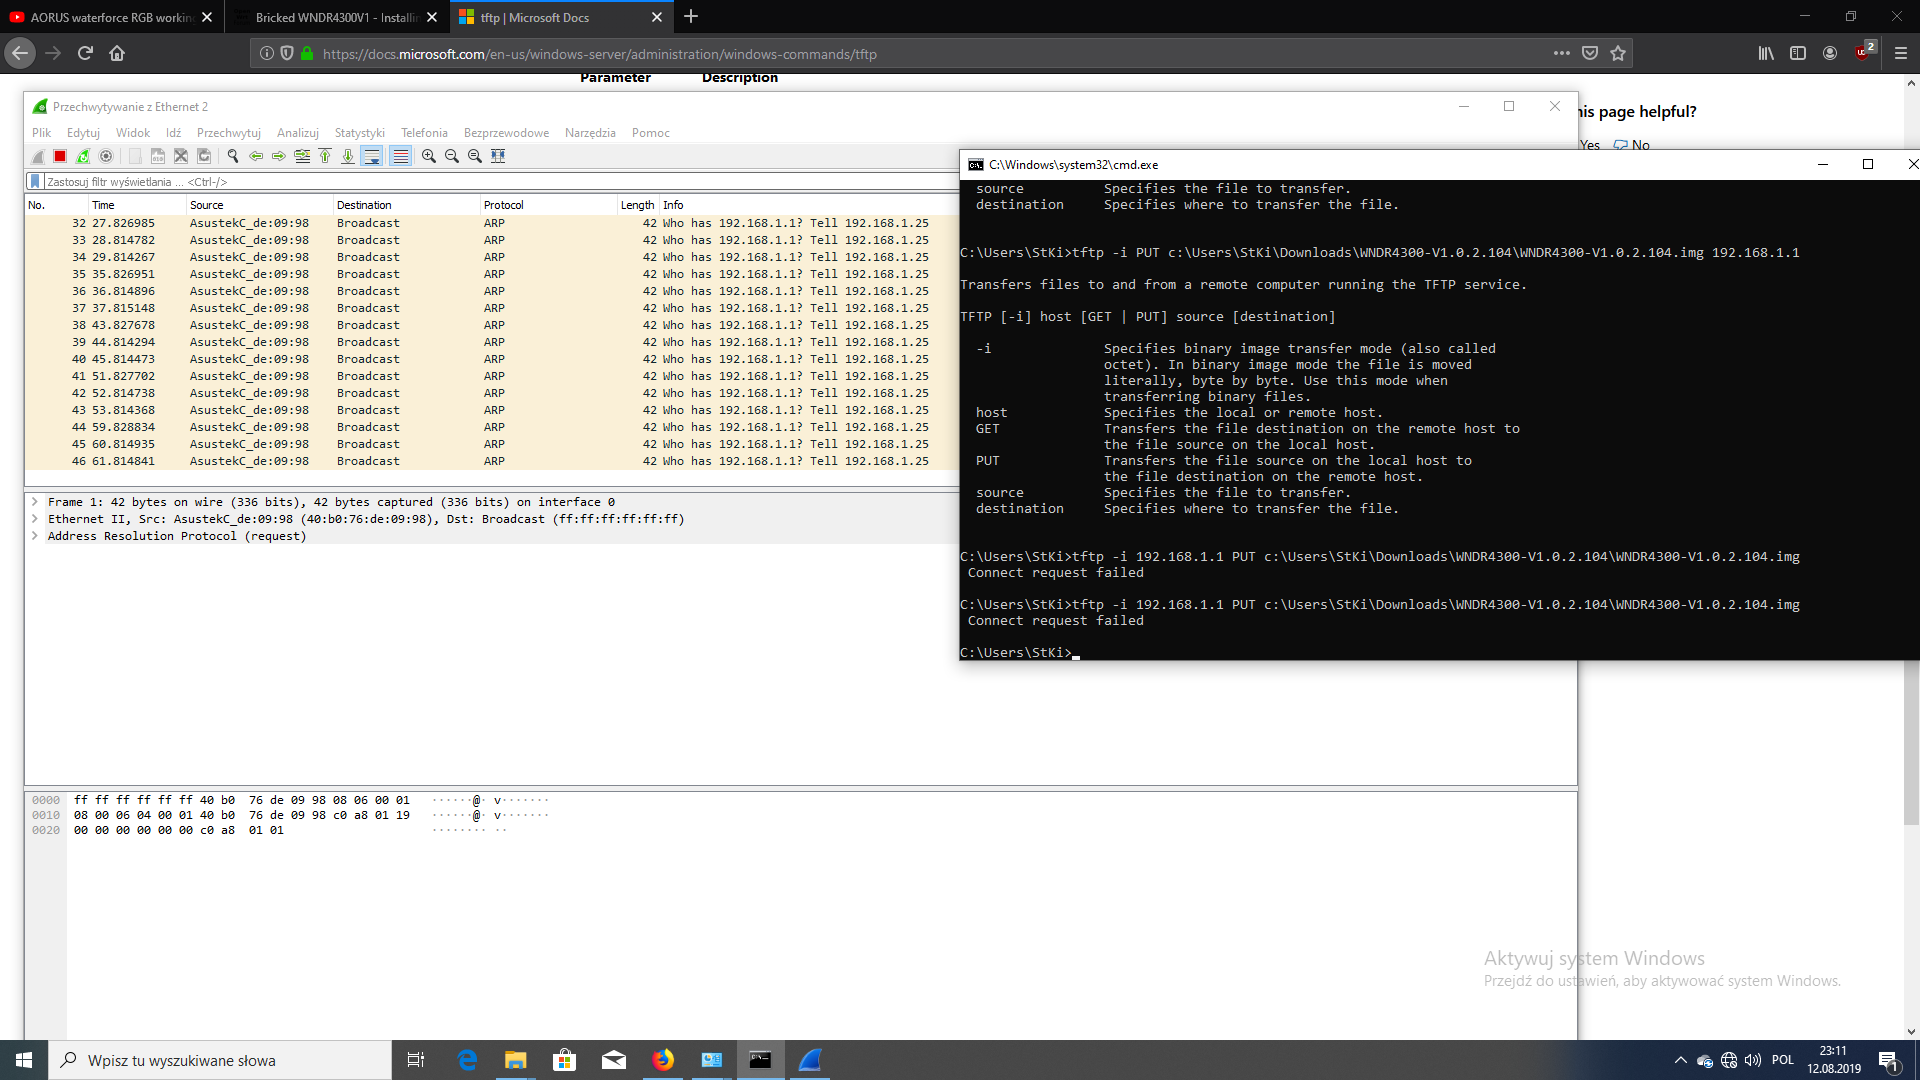Sort packets by Source column header
This screenshot has width=1920, height=1080.
pyautogui.click(x=259, y=205)
